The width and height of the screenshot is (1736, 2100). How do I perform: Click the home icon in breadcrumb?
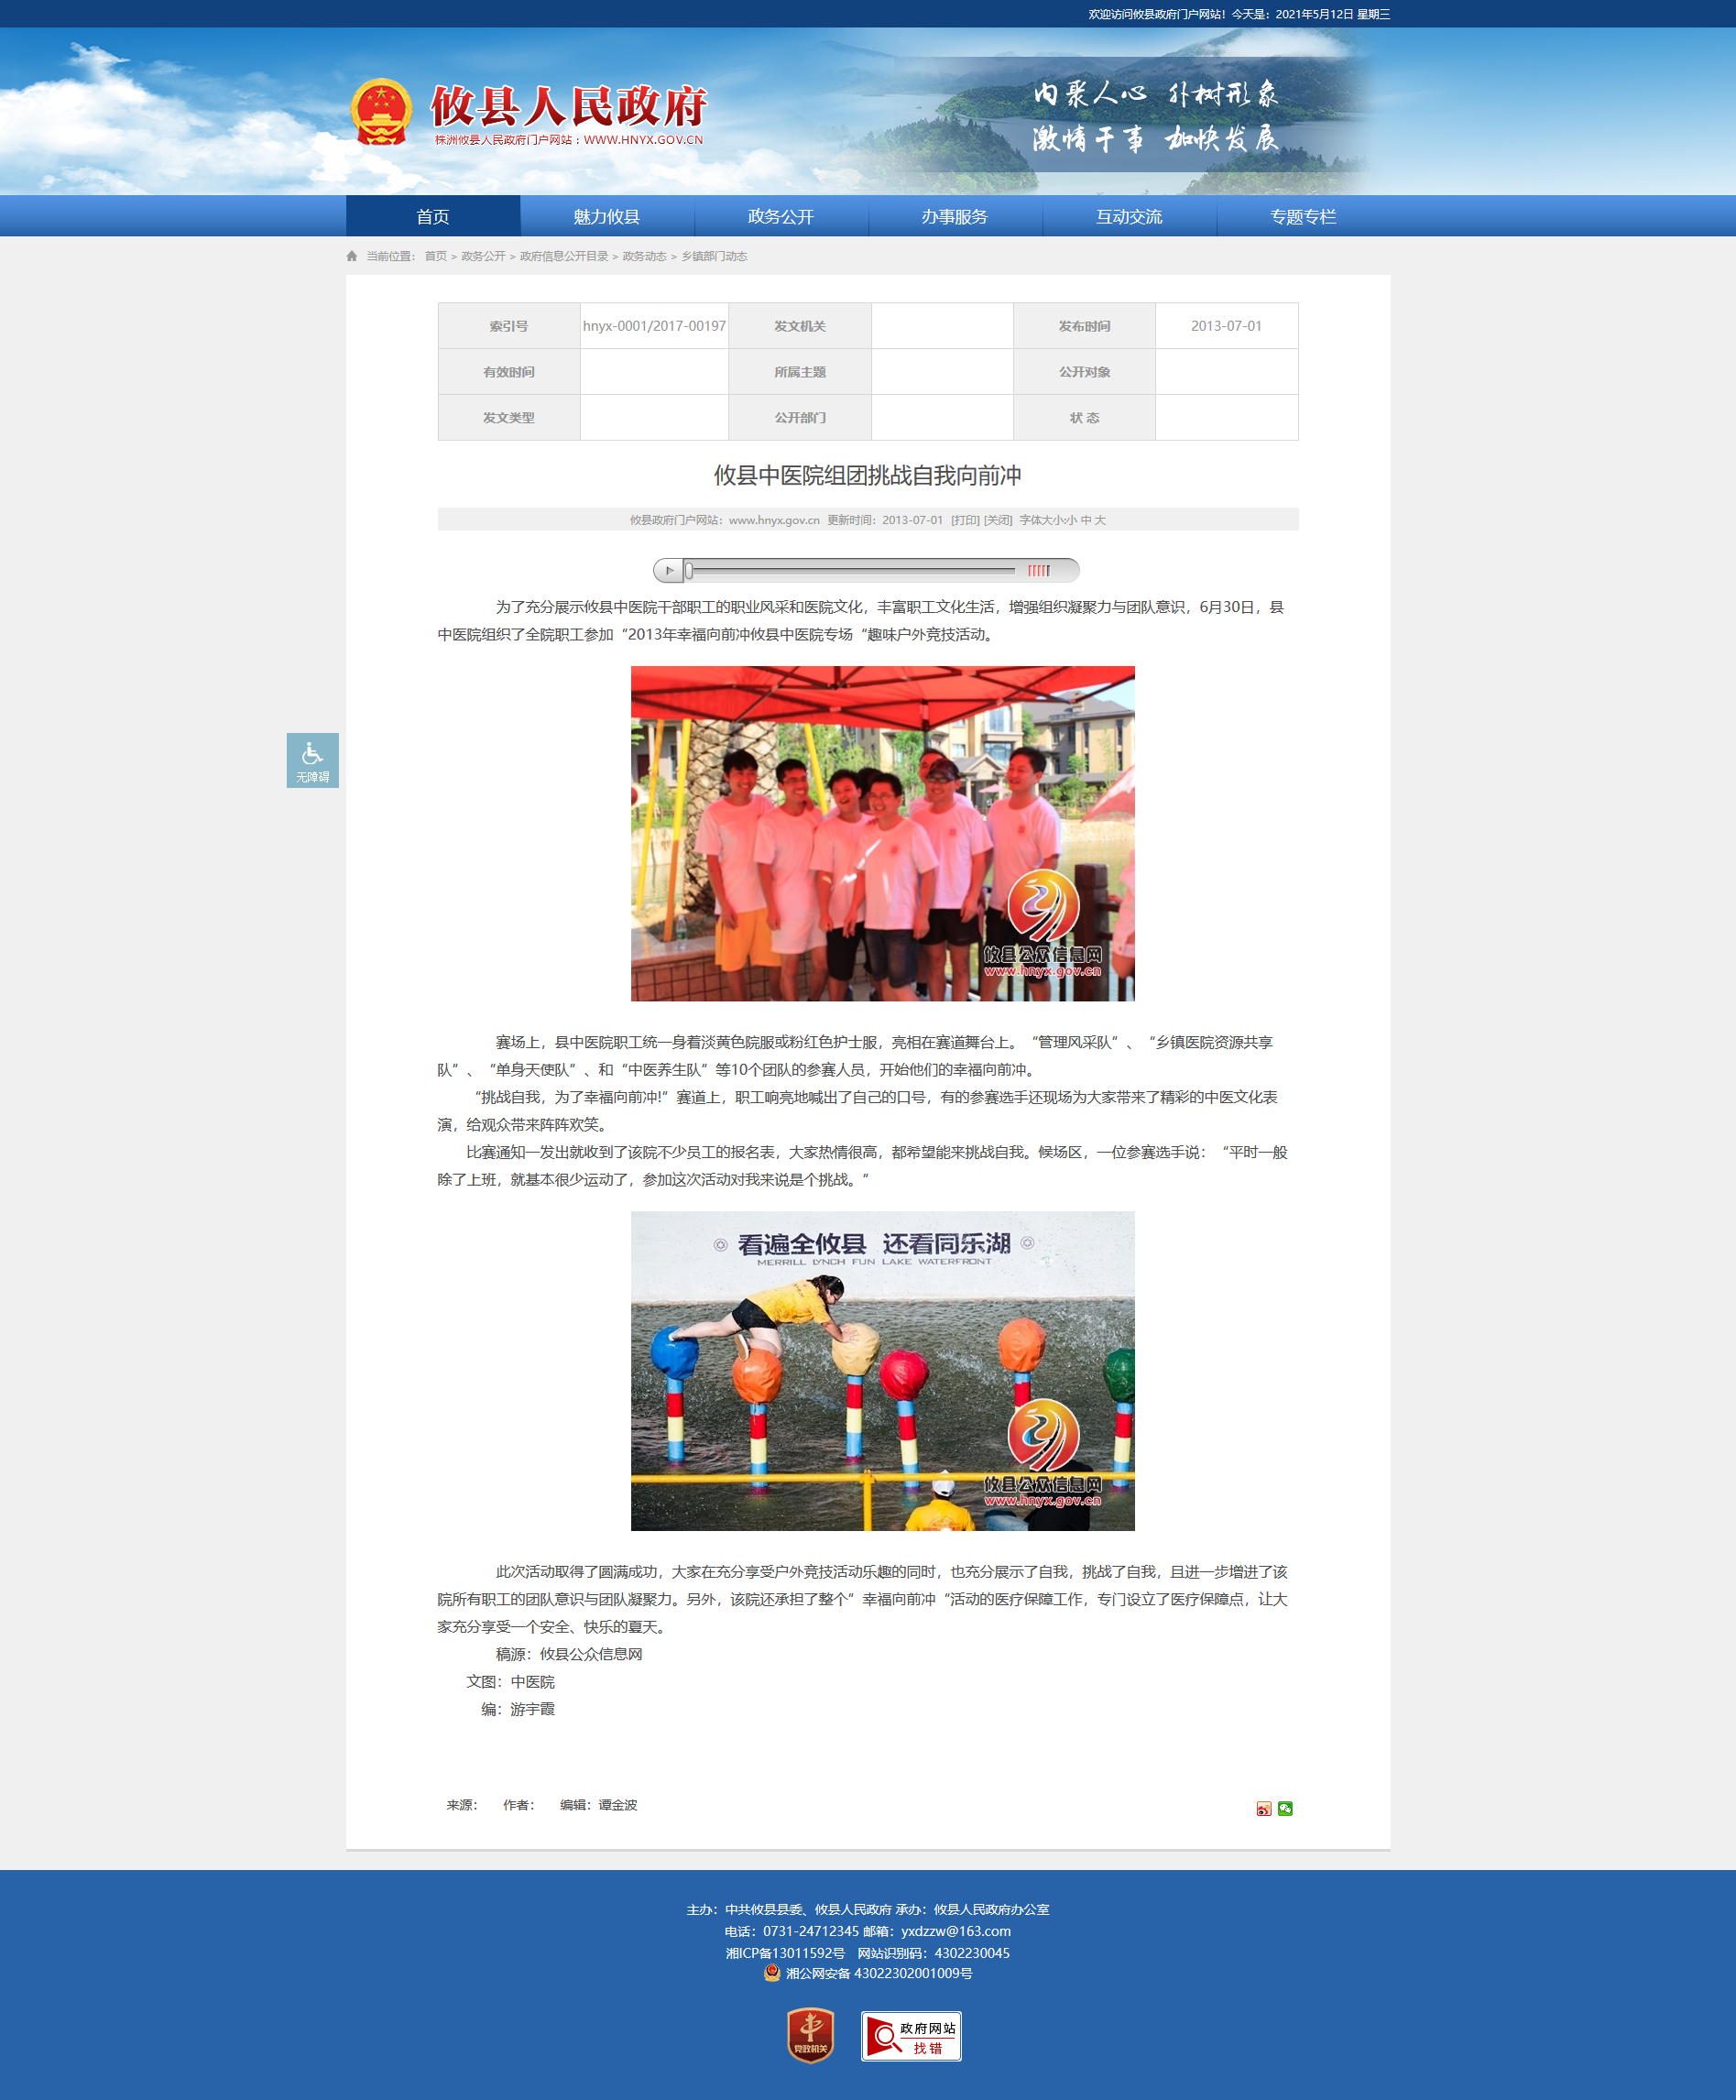[352, 256]
